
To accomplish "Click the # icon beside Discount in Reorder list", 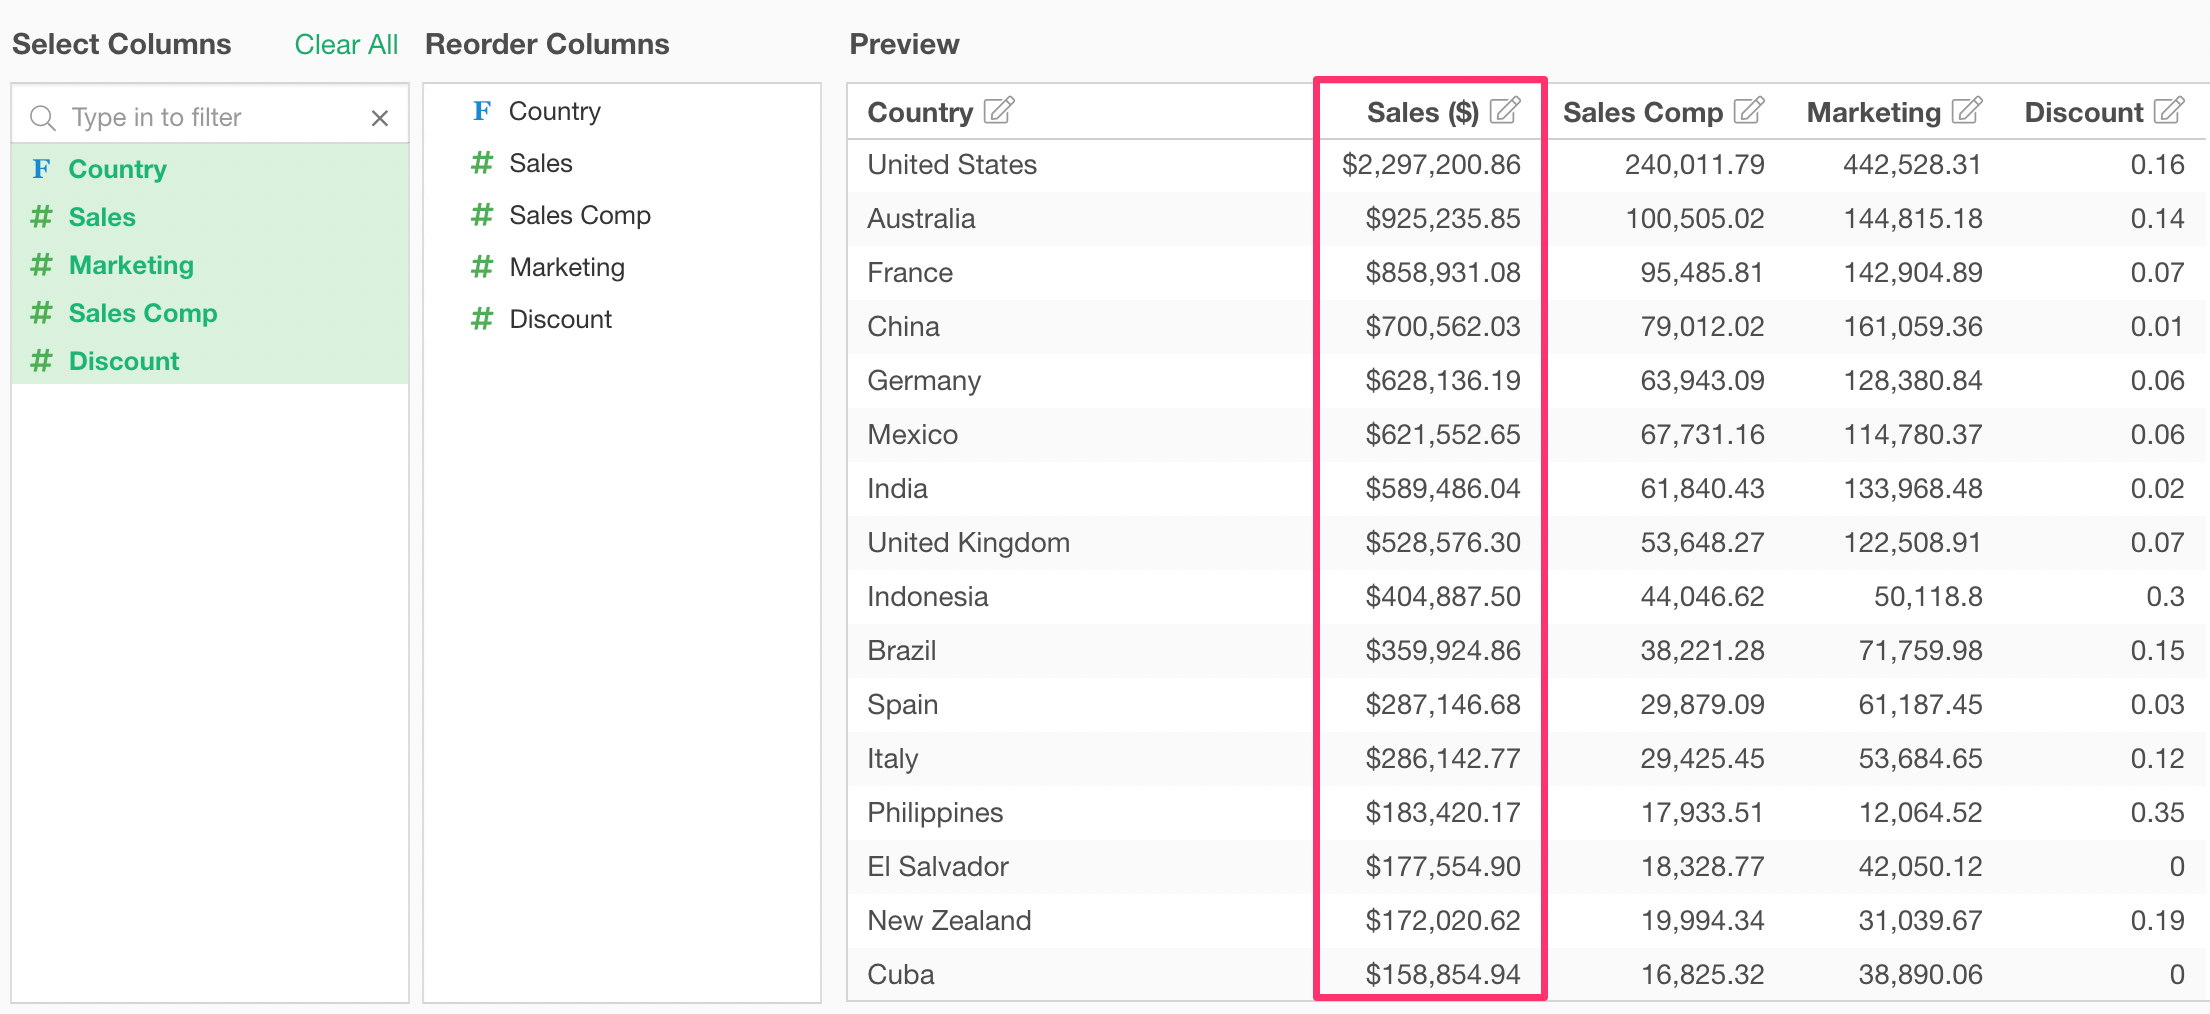I will click(x=482, y=319).
